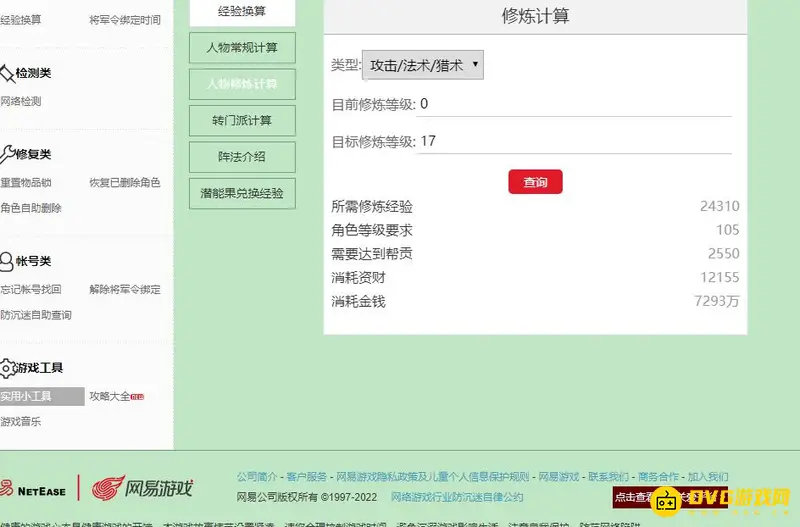Click the 检测类 section heading

[x=33, y=73]
